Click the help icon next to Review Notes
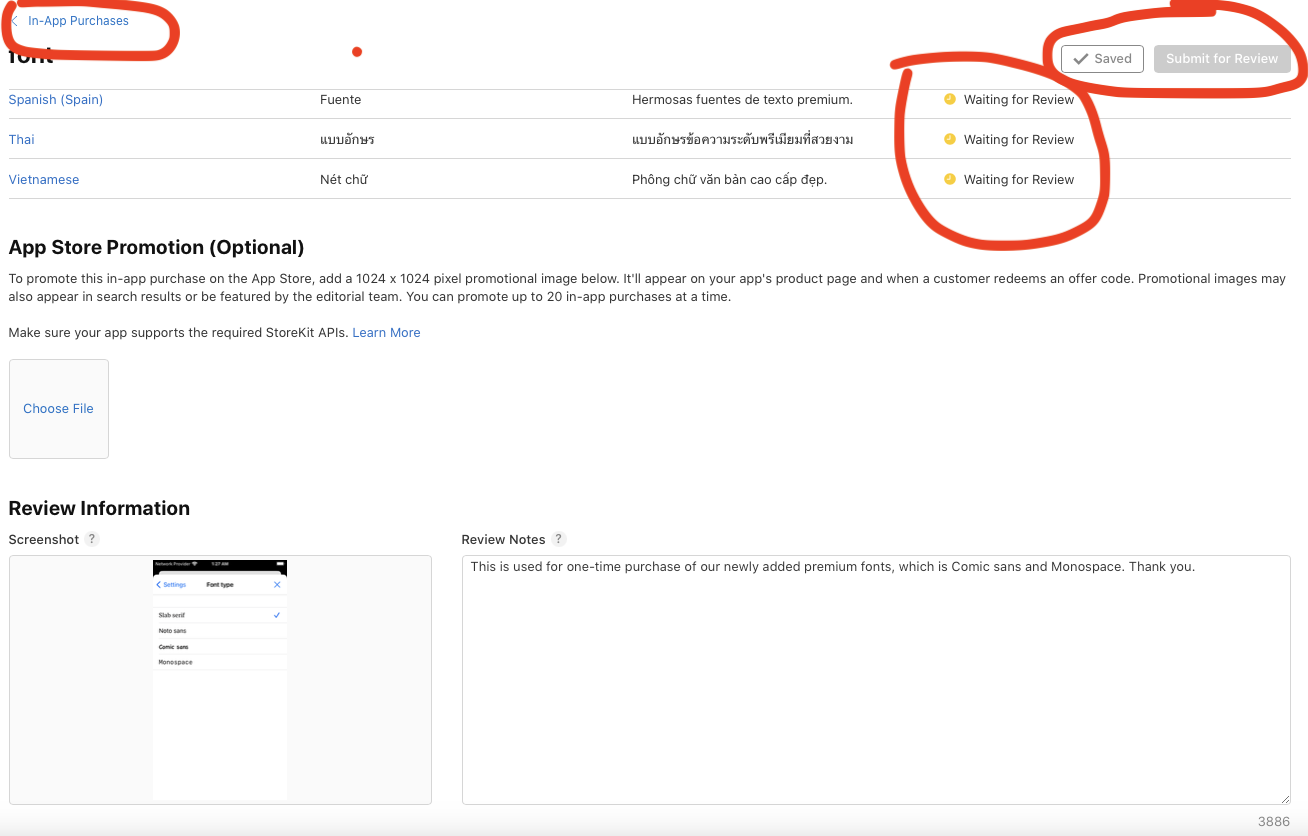Viewport: 1308px width, 836px height. [x=559, y=539]
